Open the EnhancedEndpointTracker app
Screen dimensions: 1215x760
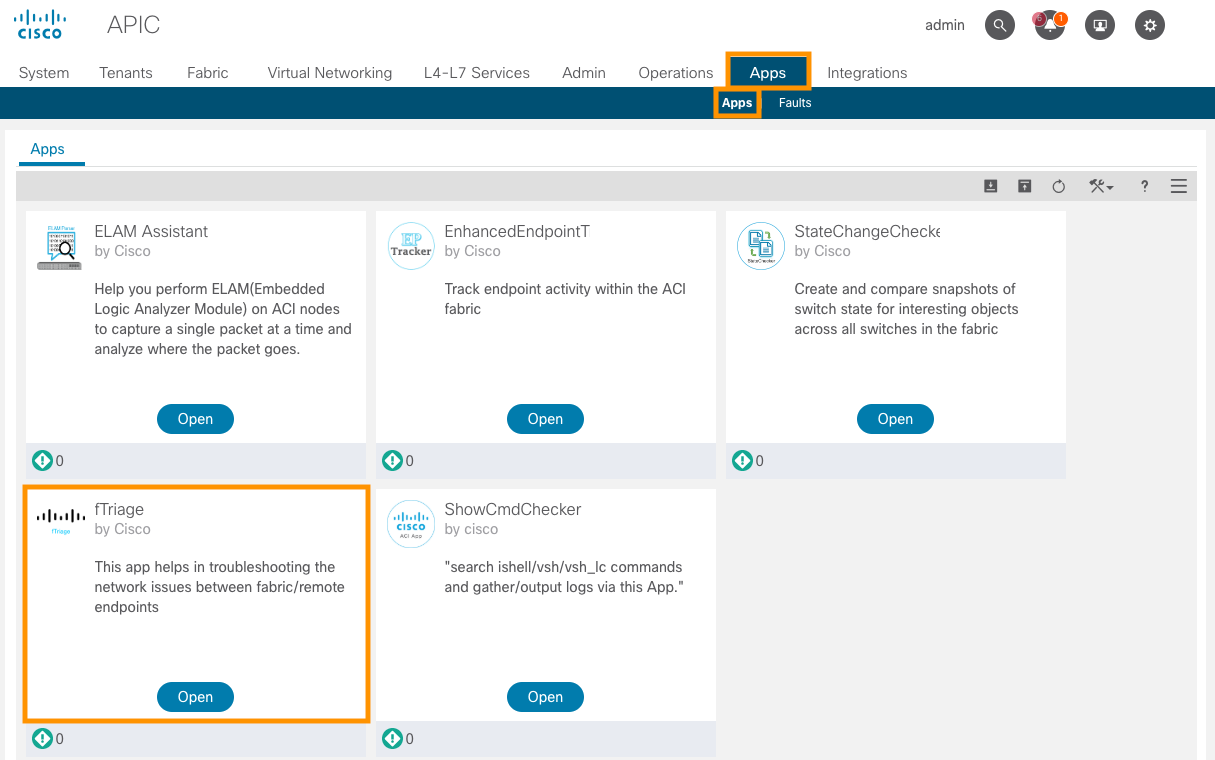coord(545,419)
